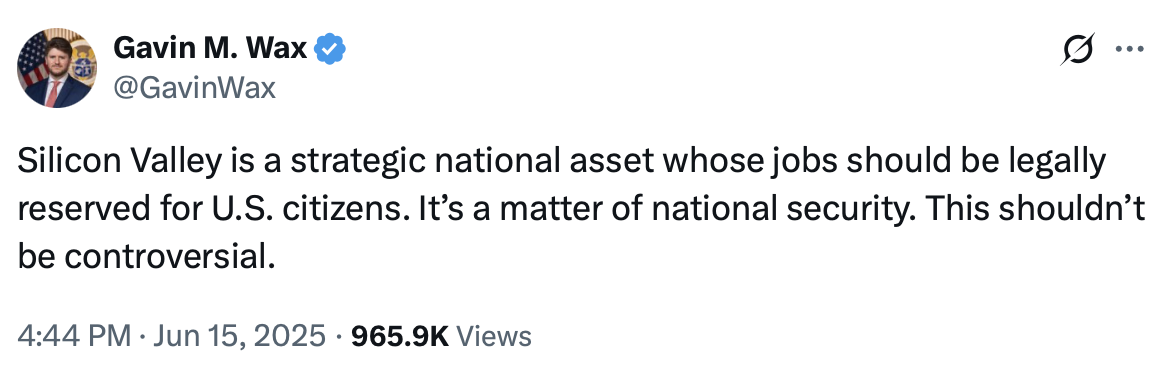Click the 4:44 PM timestamp
Screen dimensions: 1162x366
click(x=75, y=336)
